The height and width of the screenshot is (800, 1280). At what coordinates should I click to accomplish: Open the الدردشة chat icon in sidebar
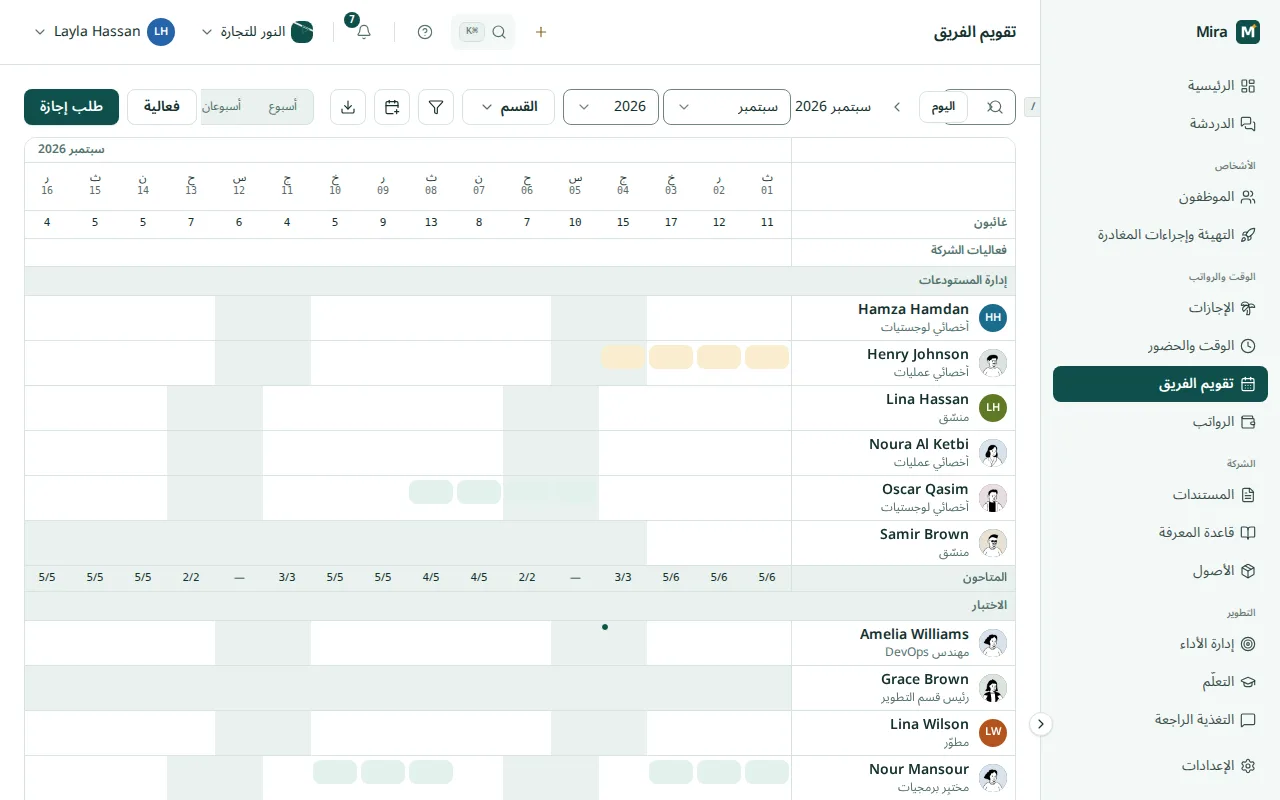[x=1247, y=124]
